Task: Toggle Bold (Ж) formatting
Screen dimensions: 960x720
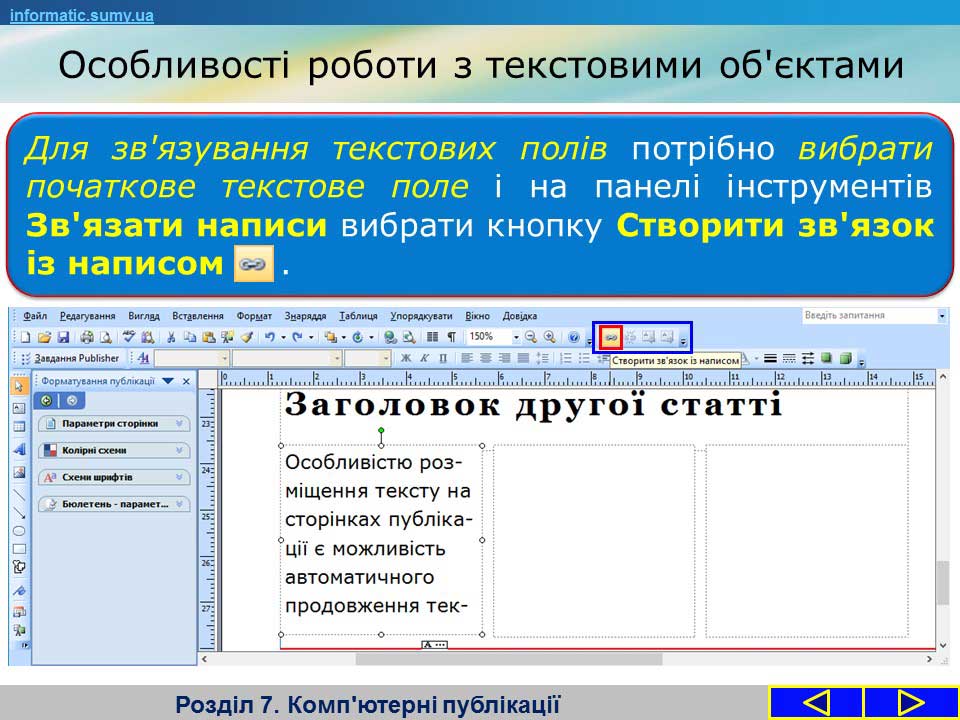Action: click(x=406, y=358)
